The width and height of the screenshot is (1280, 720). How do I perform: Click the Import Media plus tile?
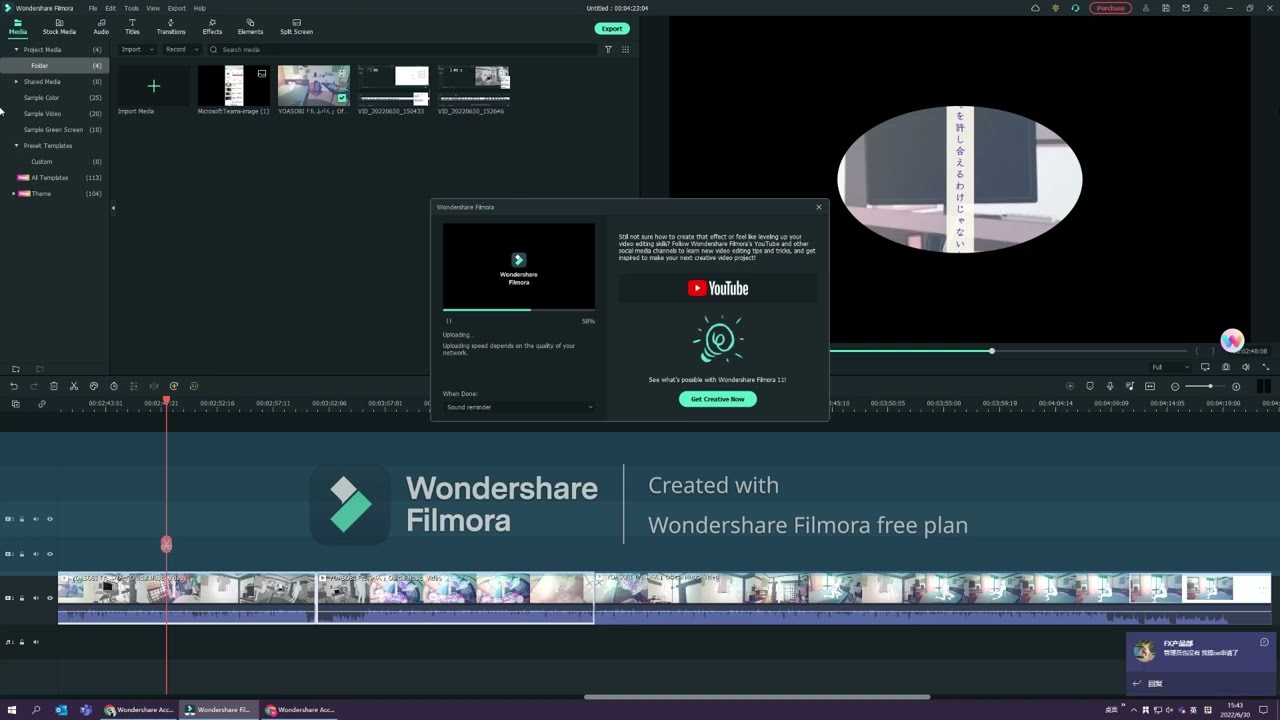click(153, 86)
